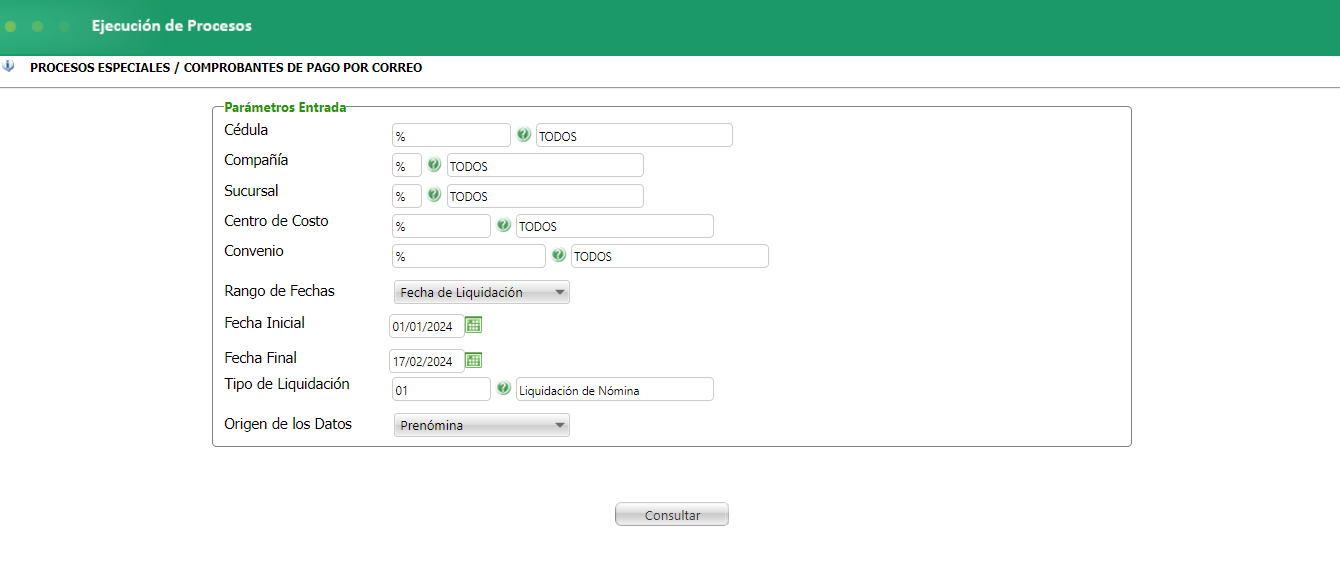Click the Convenio code input field

click(468, 256)
